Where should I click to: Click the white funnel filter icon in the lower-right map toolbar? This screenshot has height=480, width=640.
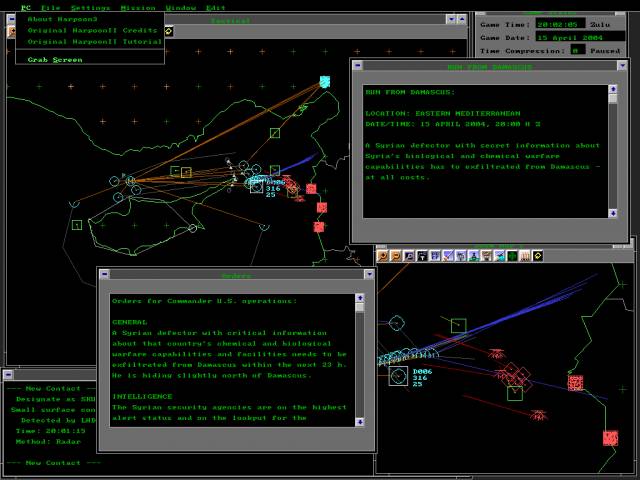point(422,256)
